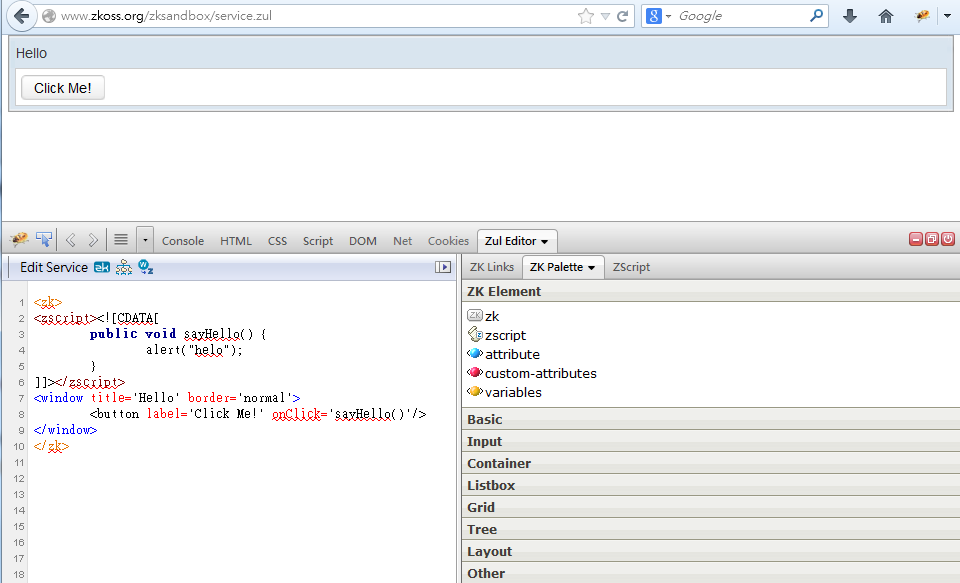Click the alert("helo"); code line
This screenshot has width=960, height=583.
point(194,350)
